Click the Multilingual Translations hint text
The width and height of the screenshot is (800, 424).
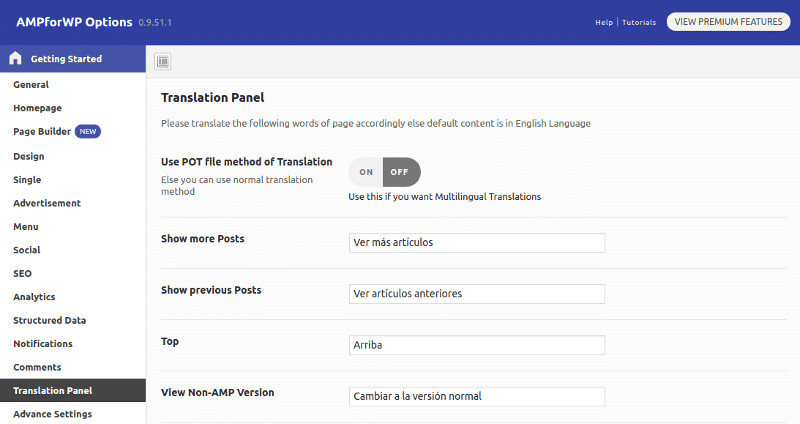click(444, 197)
